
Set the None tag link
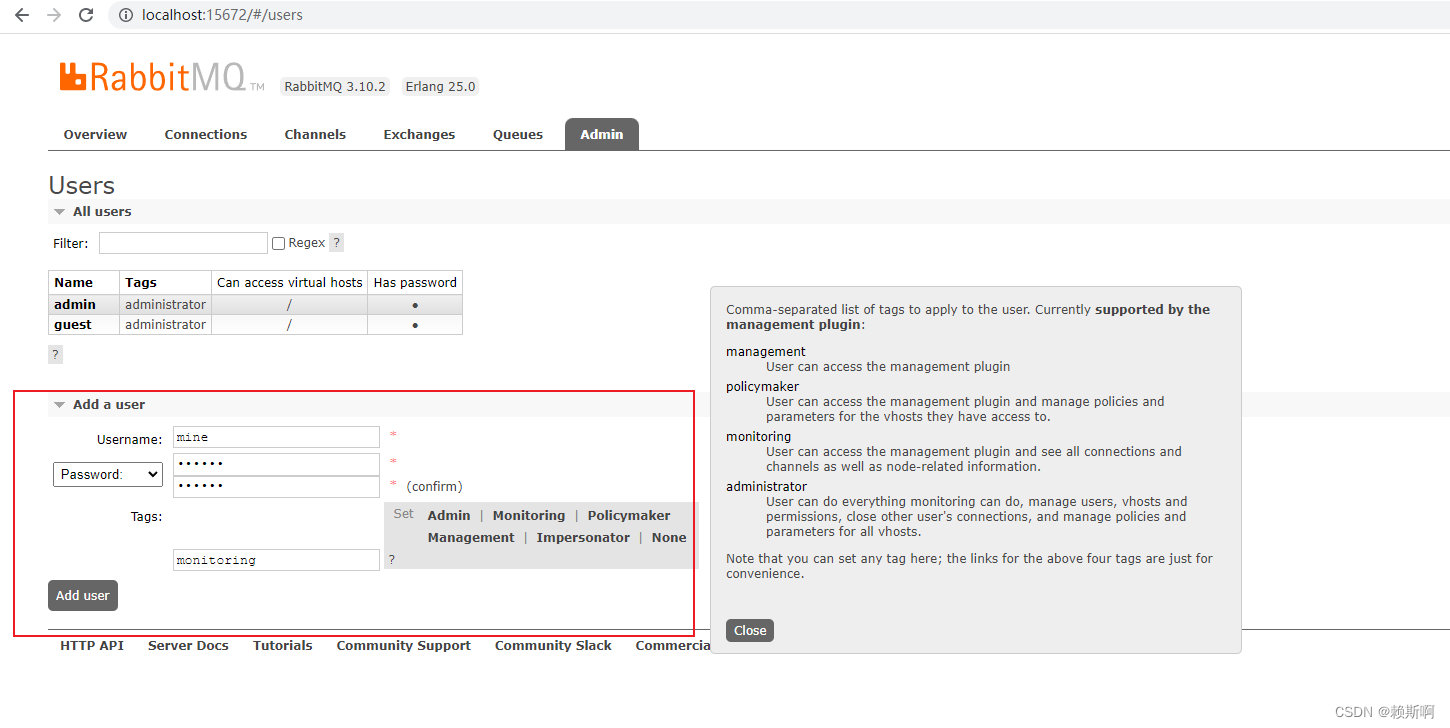(669, 538)
